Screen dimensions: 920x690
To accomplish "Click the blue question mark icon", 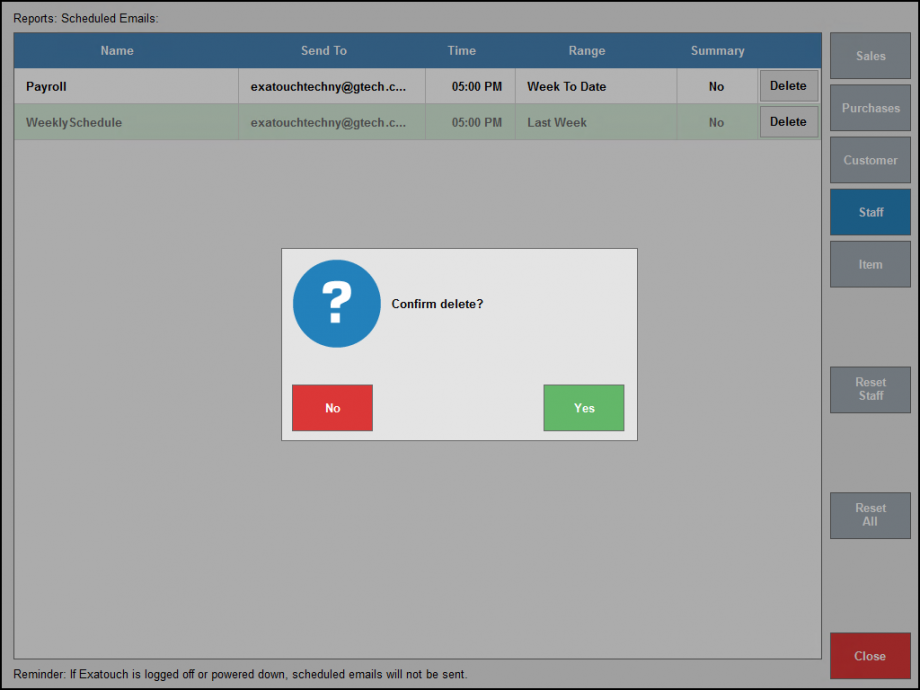I will pos(336,303).
